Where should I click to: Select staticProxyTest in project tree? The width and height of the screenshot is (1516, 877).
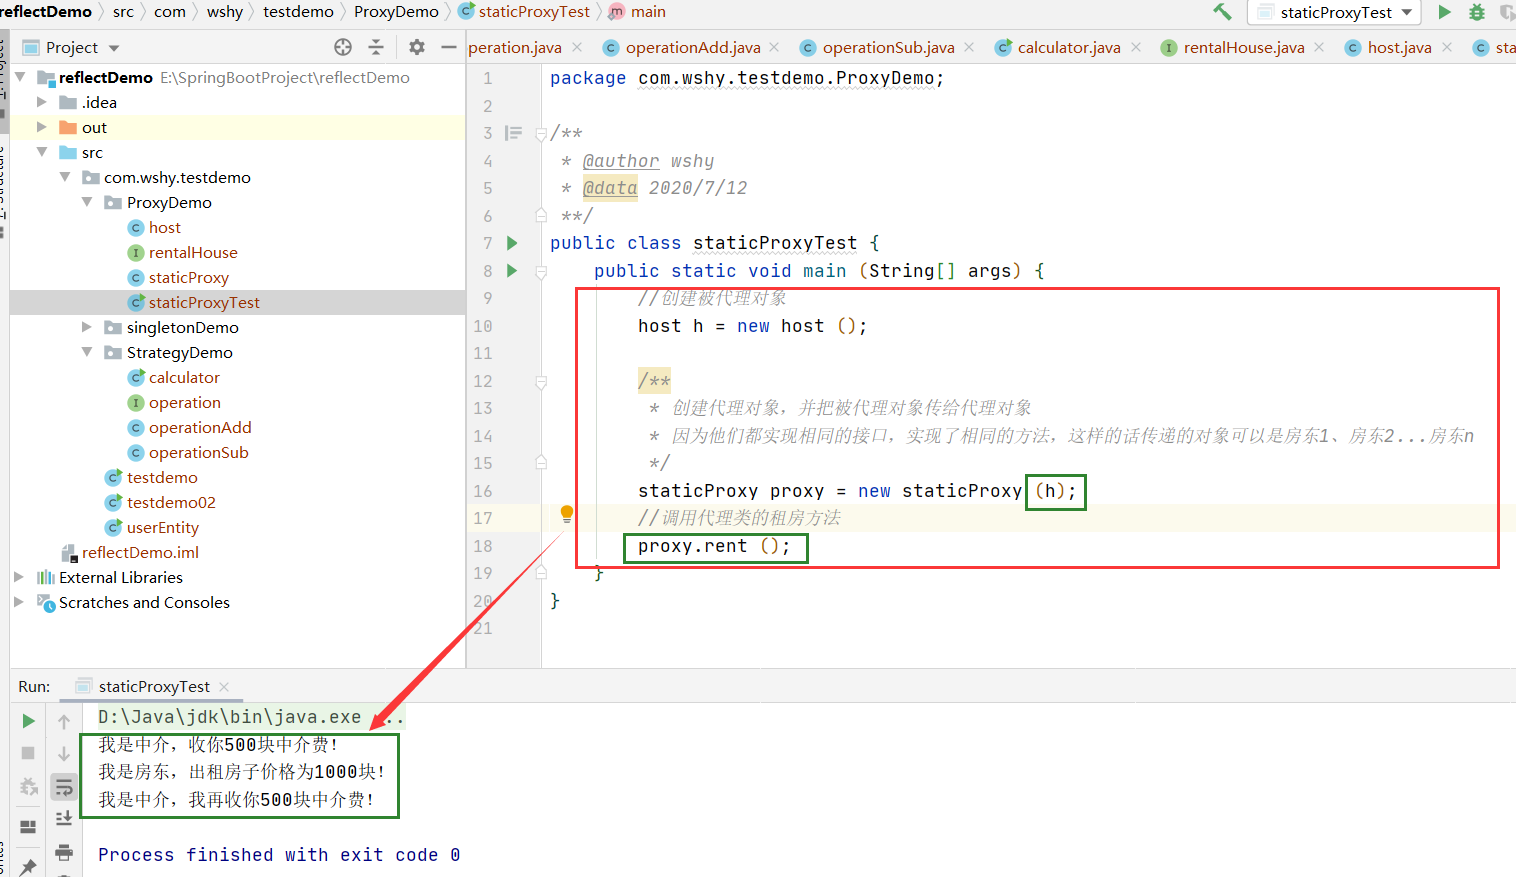pos(204,302)
